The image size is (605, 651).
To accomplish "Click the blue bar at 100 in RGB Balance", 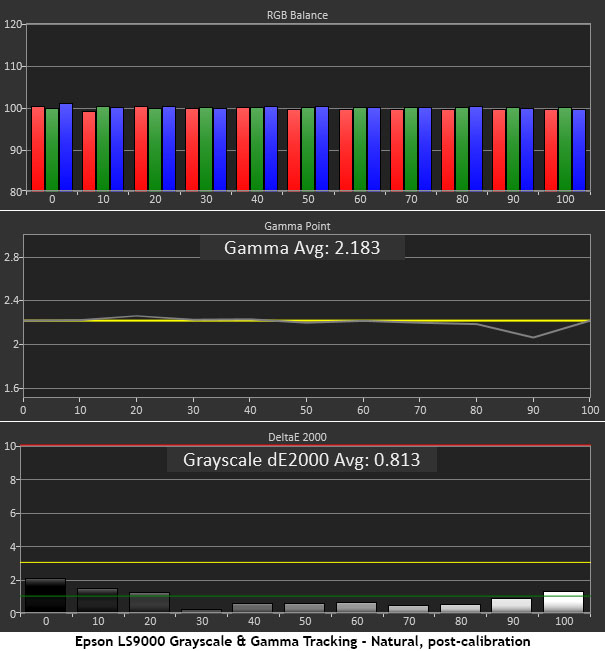I will (579, 149).
